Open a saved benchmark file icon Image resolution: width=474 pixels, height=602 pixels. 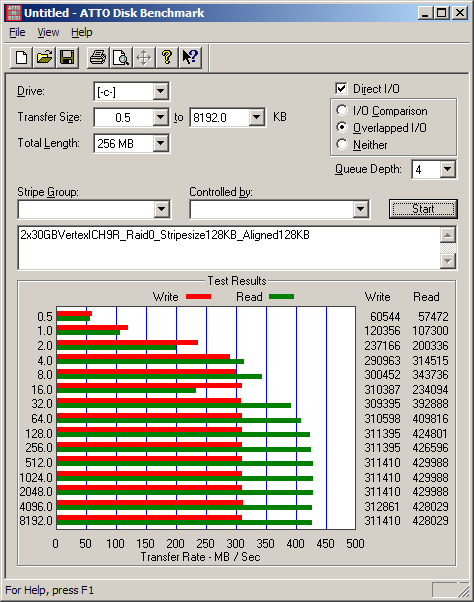tap(44, 58)
